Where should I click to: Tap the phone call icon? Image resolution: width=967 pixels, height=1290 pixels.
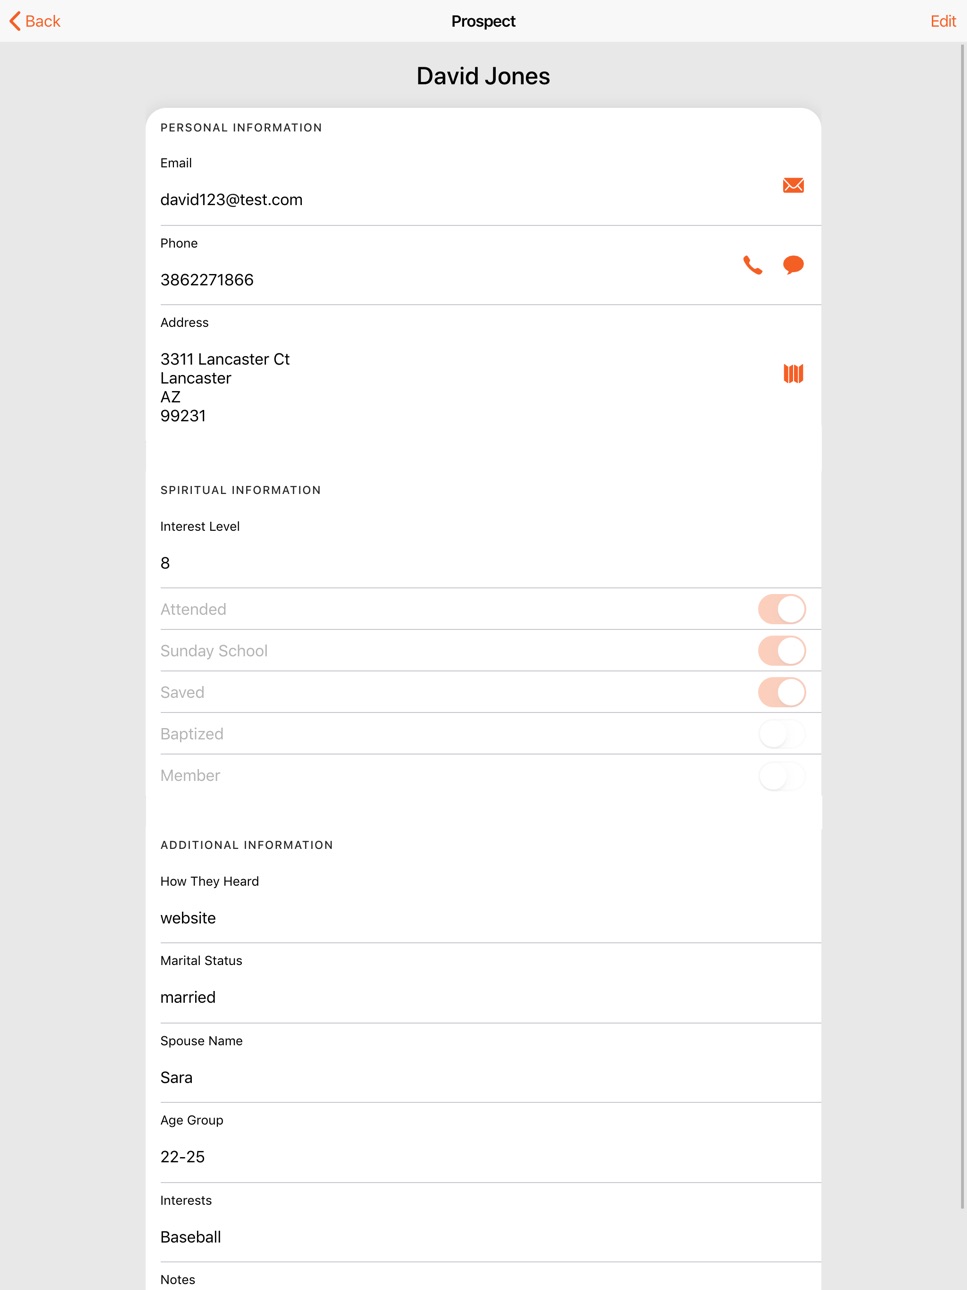pyautogui.click(x=753, y=265)
